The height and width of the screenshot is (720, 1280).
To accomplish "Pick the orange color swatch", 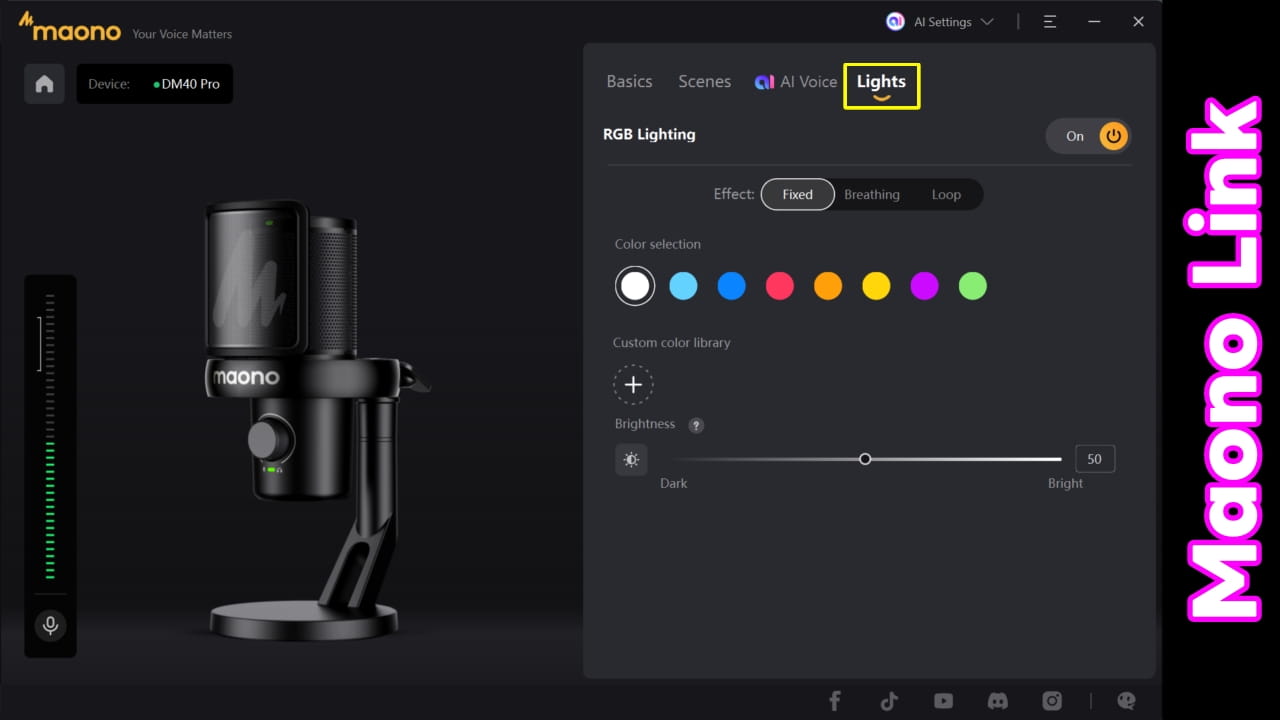I will [828, 286].
